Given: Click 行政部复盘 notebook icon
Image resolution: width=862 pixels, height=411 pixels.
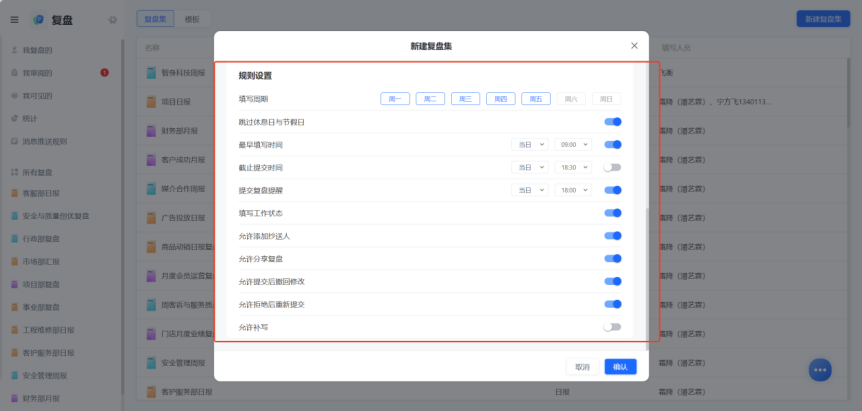Looking at the screenshot, I should 15,238.
